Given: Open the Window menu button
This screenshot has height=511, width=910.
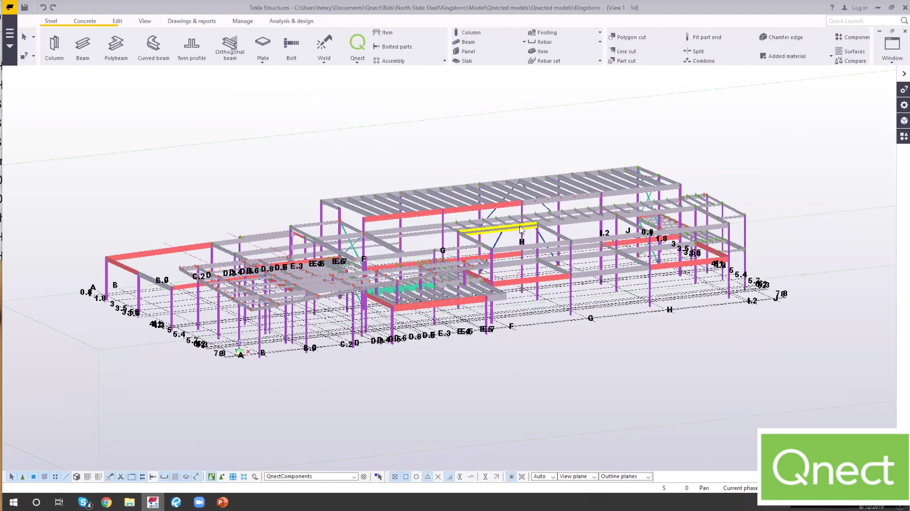Looking at the screenshot, I should click(892, 48).
